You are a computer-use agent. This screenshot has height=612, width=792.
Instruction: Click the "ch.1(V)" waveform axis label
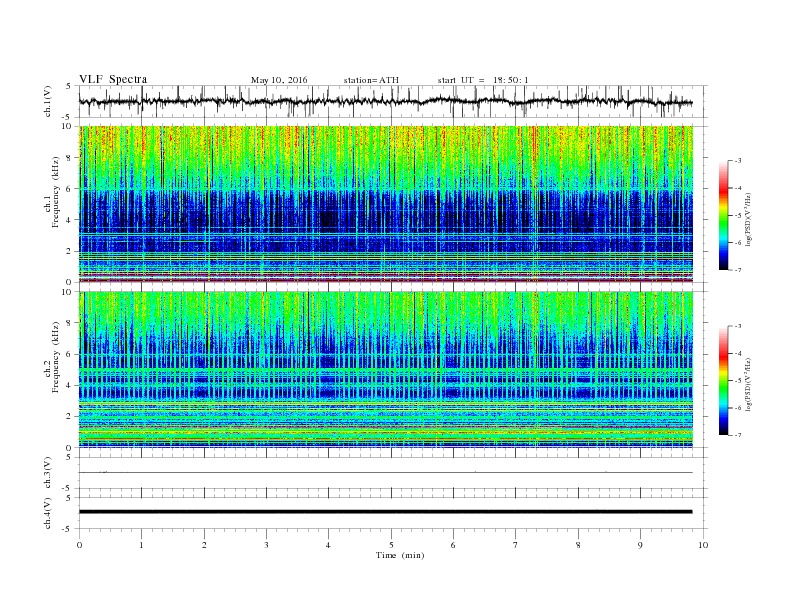[48, 101]
